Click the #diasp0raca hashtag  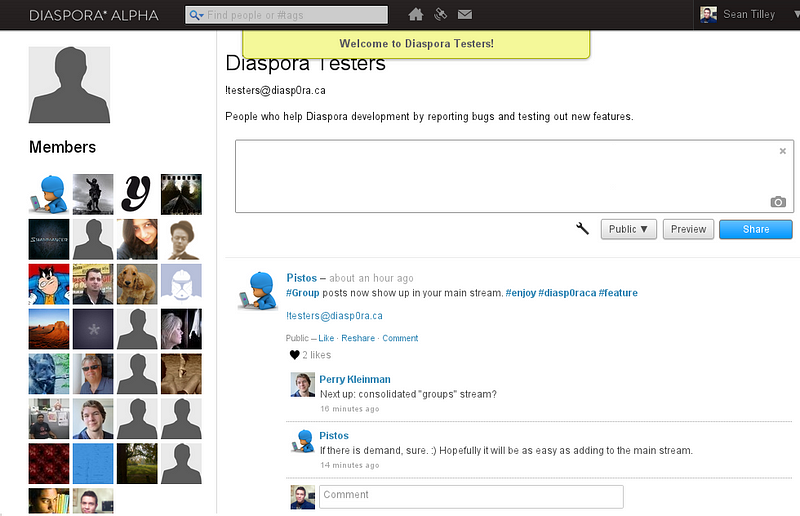[567, 292]
